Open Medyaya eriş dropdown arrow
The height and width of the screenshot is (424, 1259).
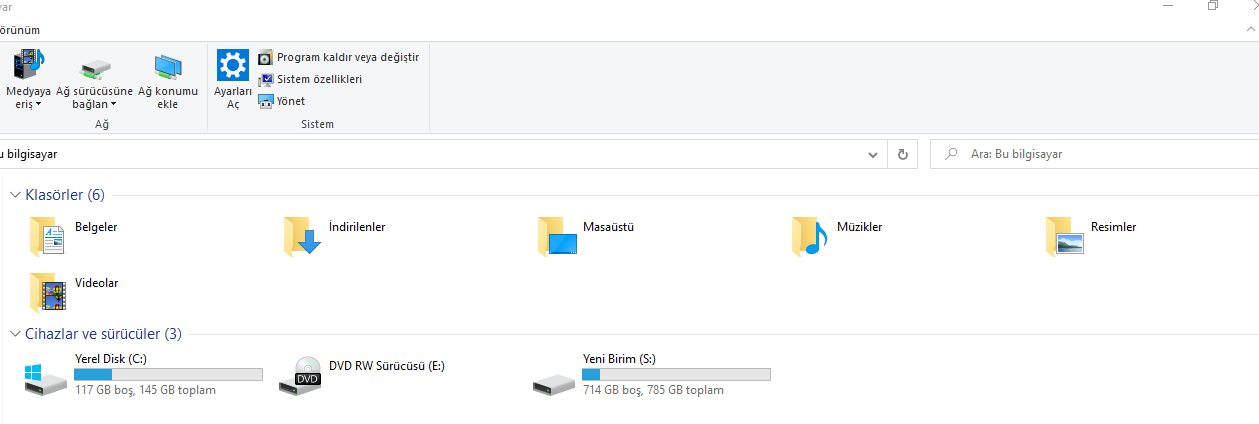(x=38, y=104)
